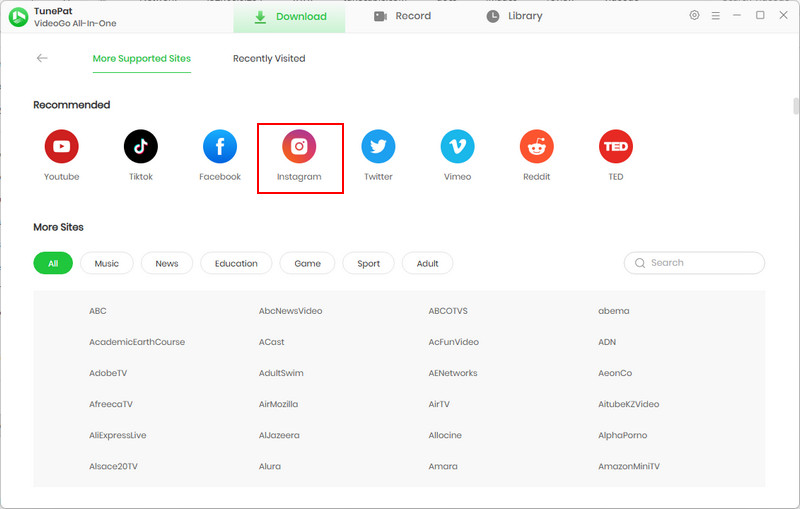Select the TikTok recommended site icon
800x509 pixels.
[140, 147]
